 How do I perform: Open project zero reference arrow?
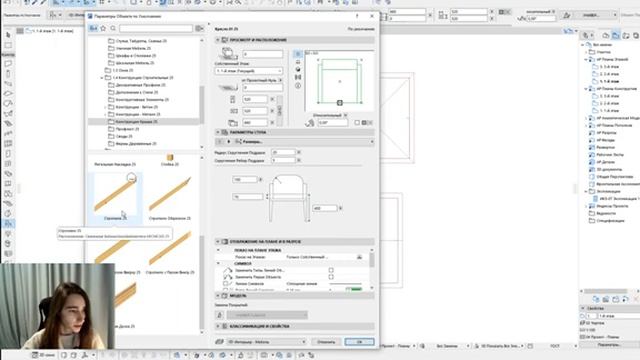pos(280,80)
